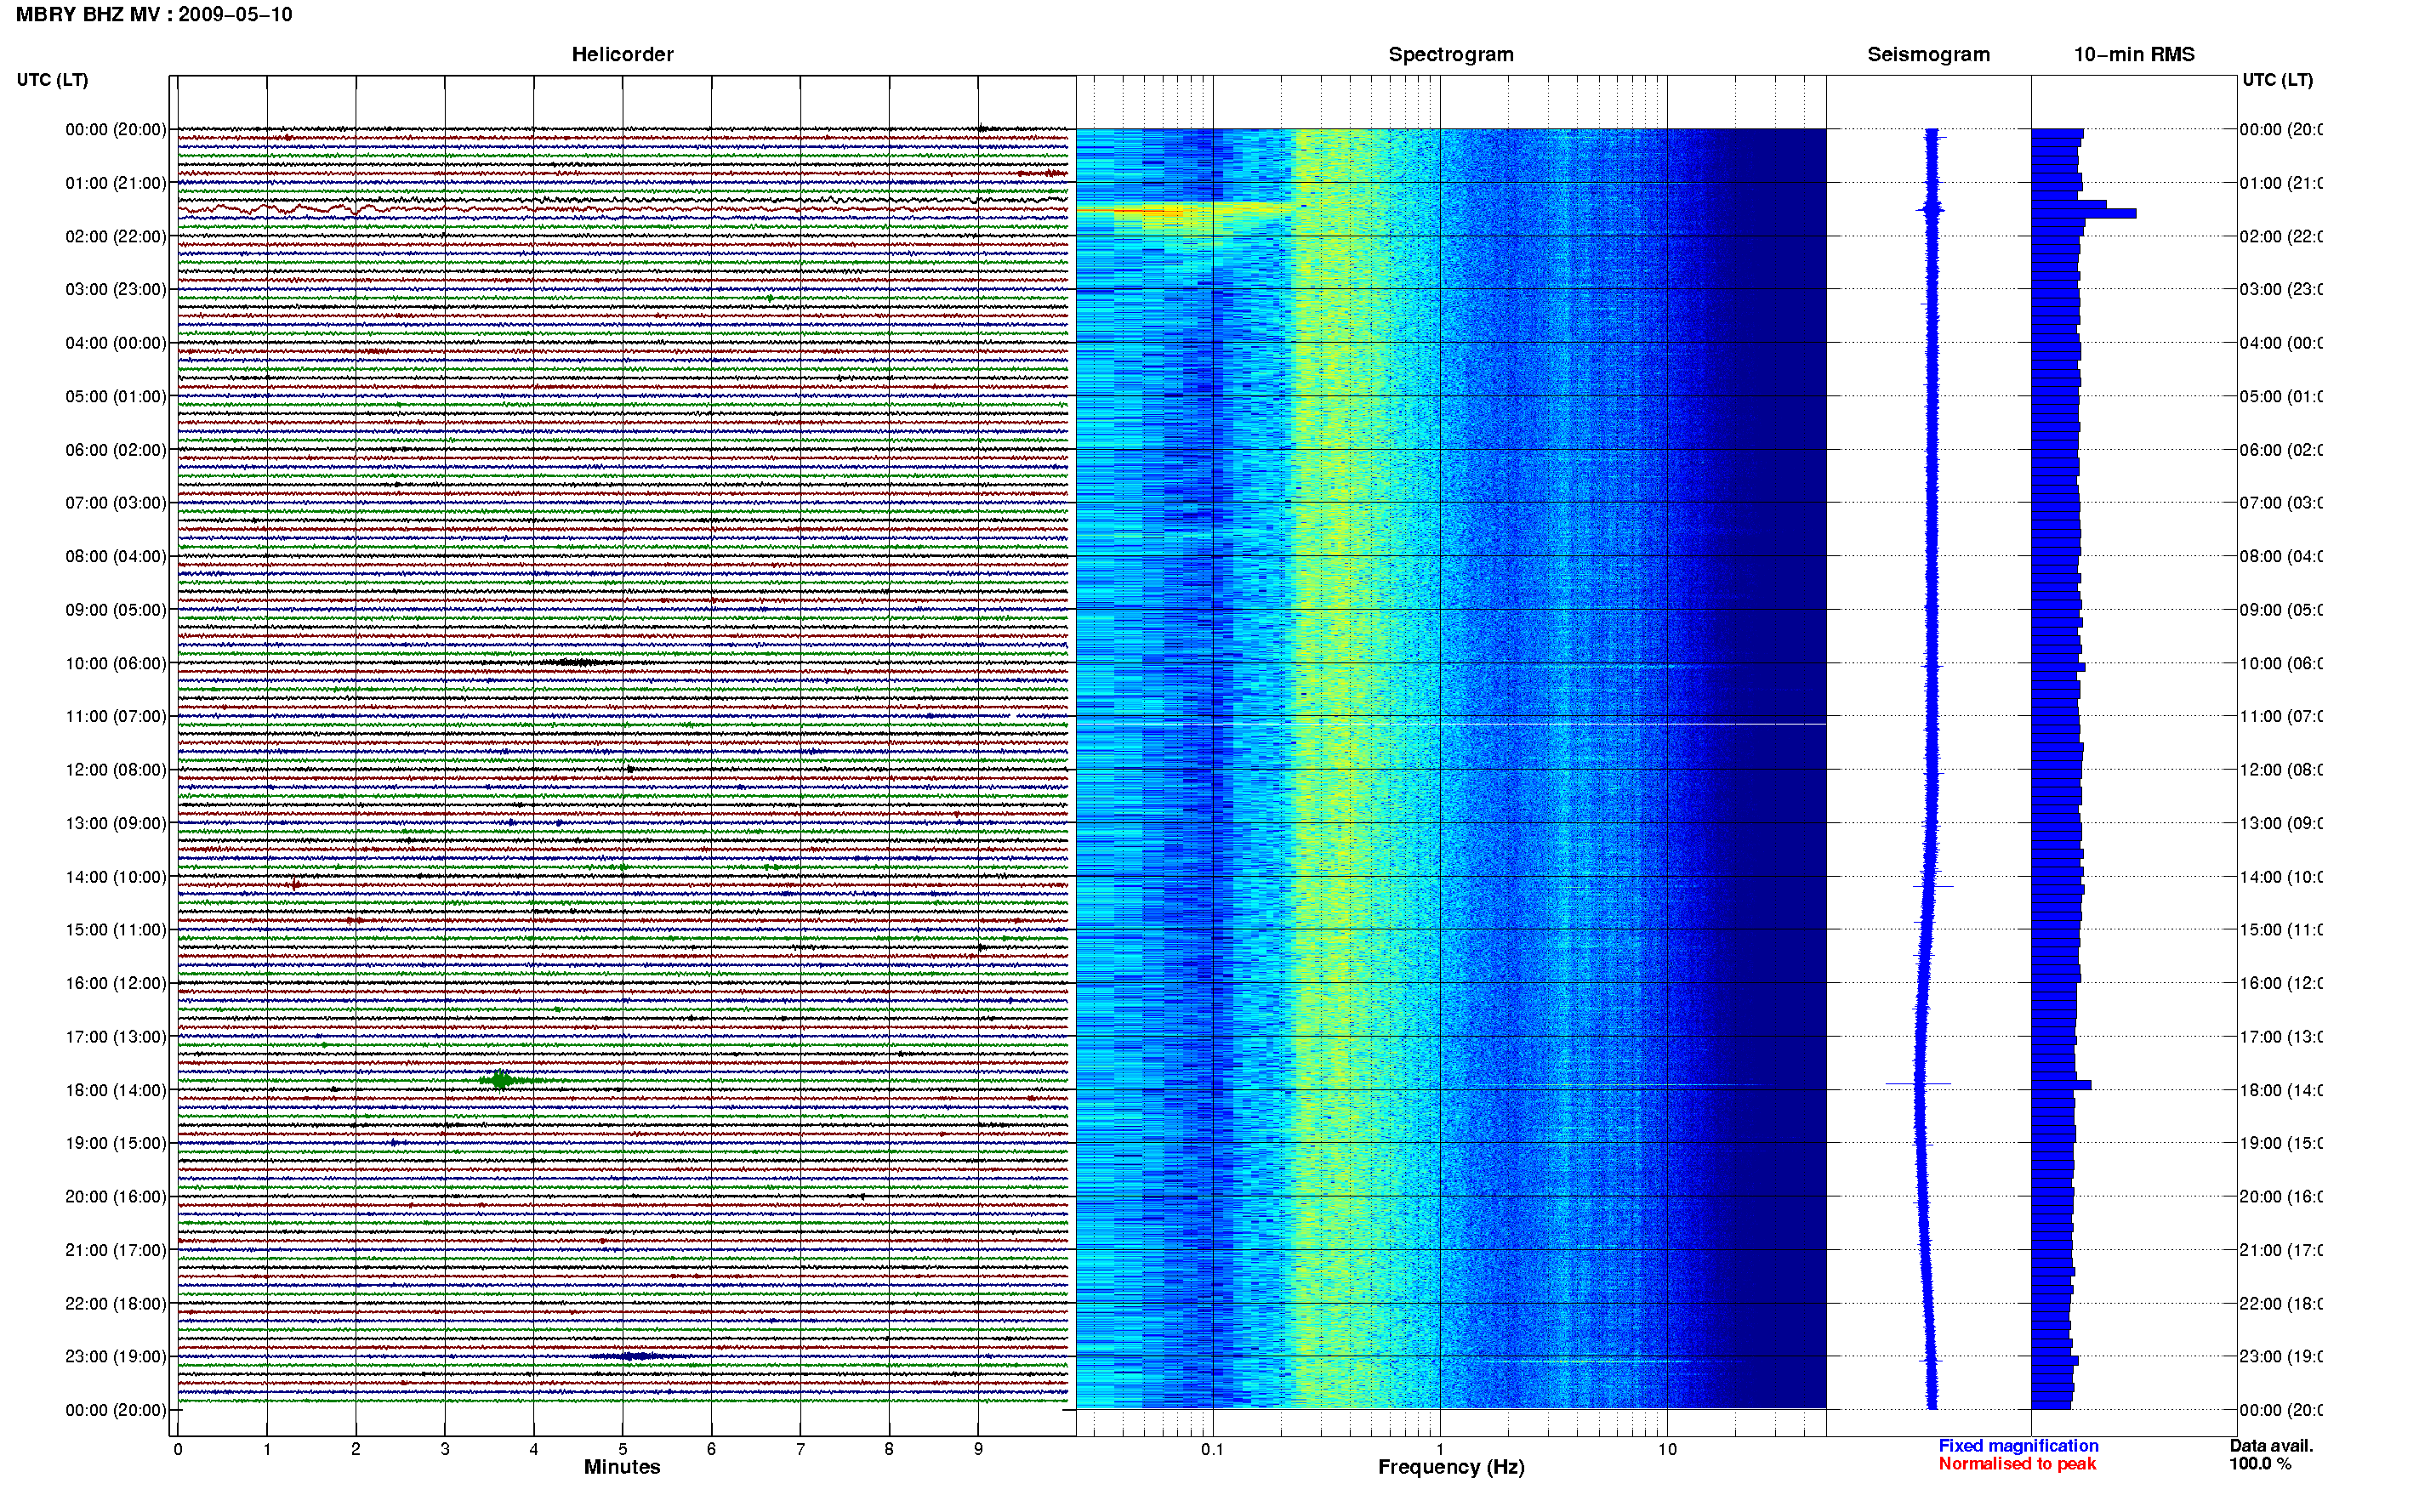Click the 10 Hz frequency tick label
The width and height of the screenshot is (2419, 1512).
click(x=1667, y=1449)
